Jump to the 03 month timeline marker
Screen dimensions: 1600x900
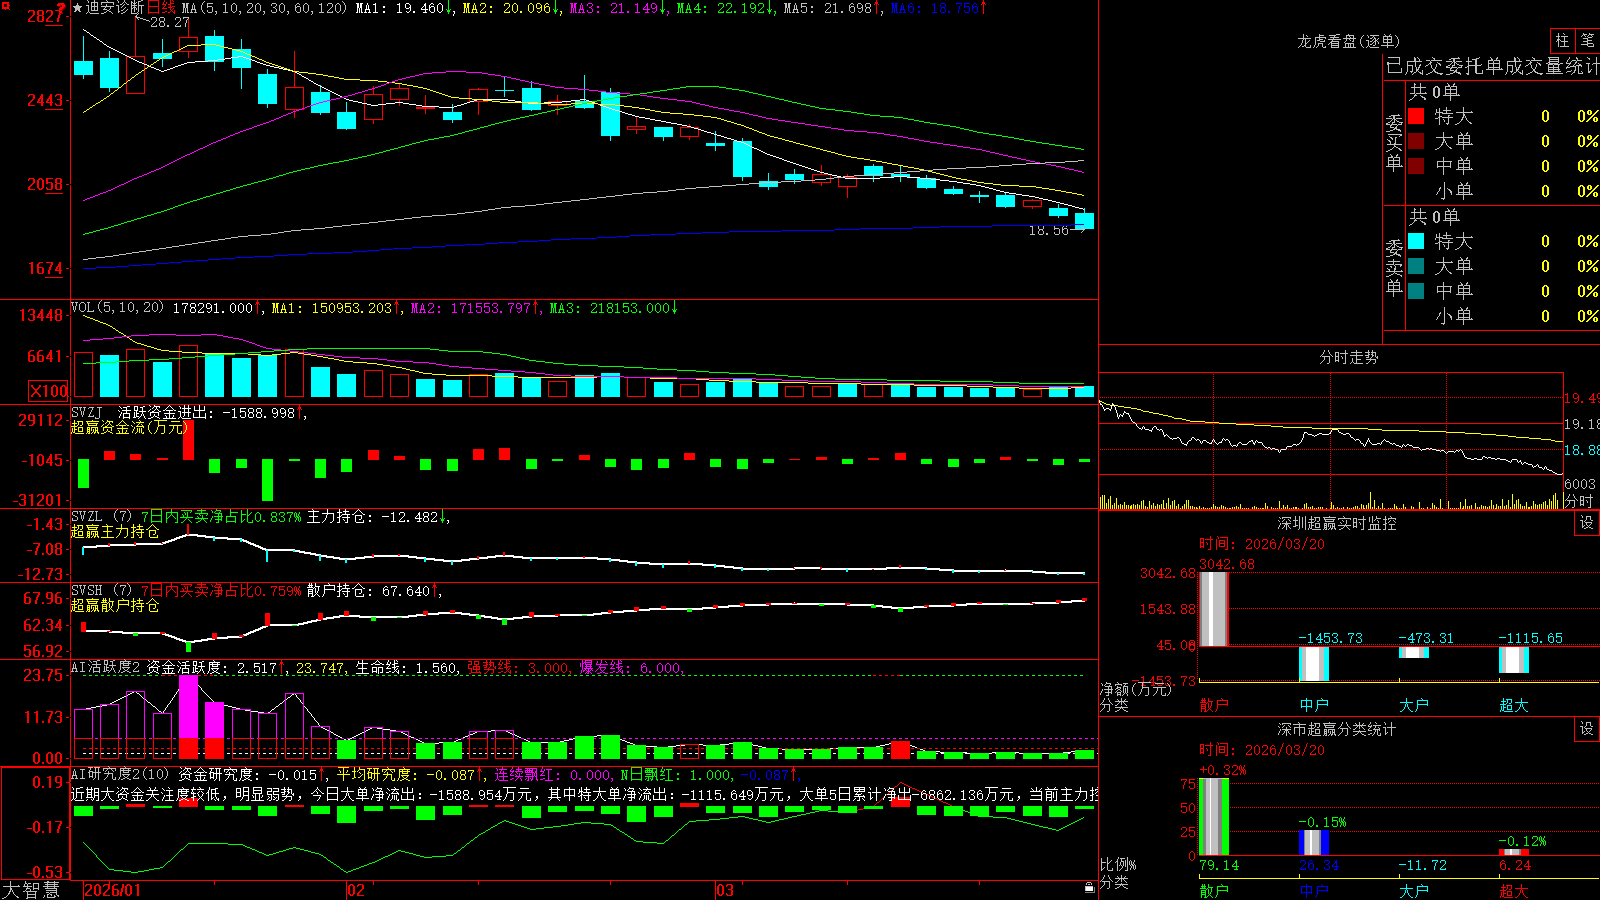click(x=725, y=890)
